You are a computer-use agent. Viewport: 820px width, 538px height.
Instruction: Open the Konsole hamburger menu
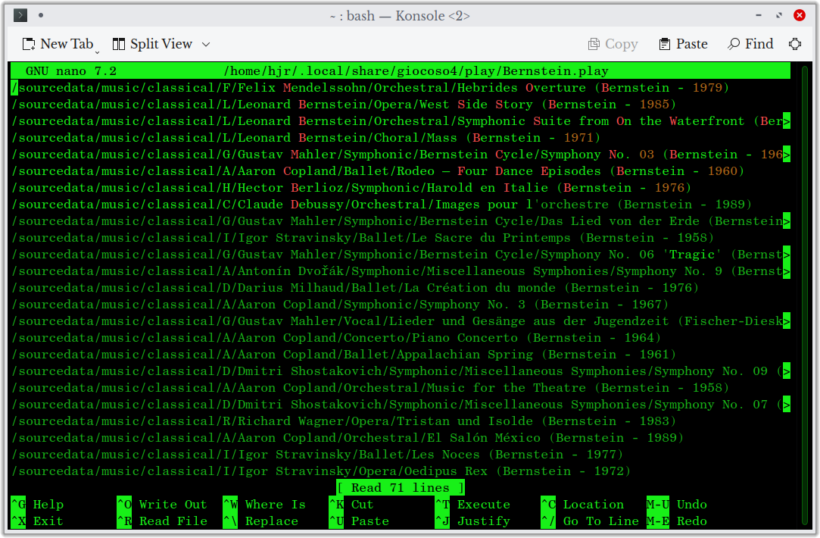(795, 44)
